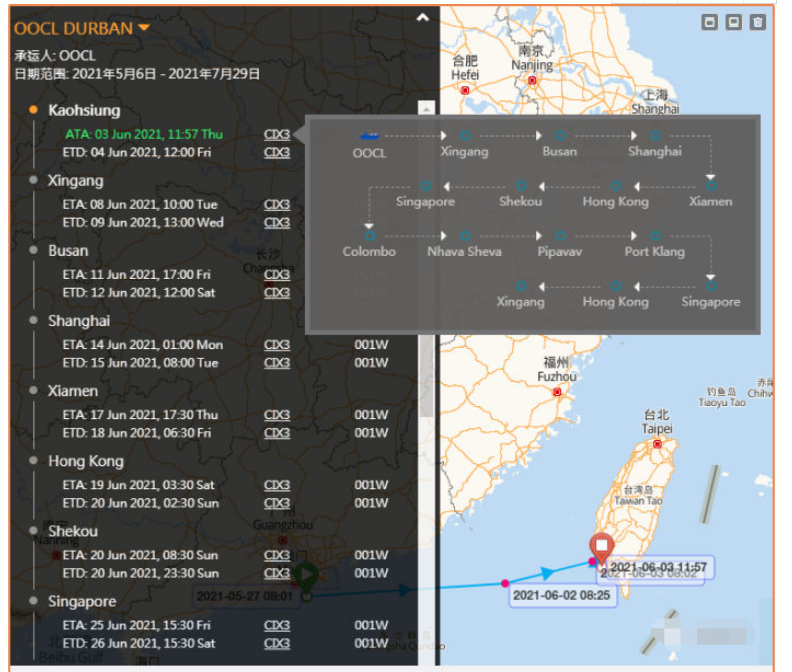The width and height of the screenshot is (792, 672).
Task: Open CIX3 link beside Shekou ETA 20 Jun
Action: click(x=277, y=555)
